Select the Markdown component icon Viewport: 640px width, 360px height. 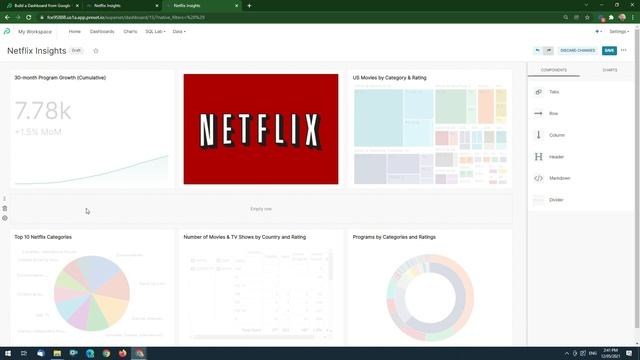pyautogui.click(x=538, y=178)
